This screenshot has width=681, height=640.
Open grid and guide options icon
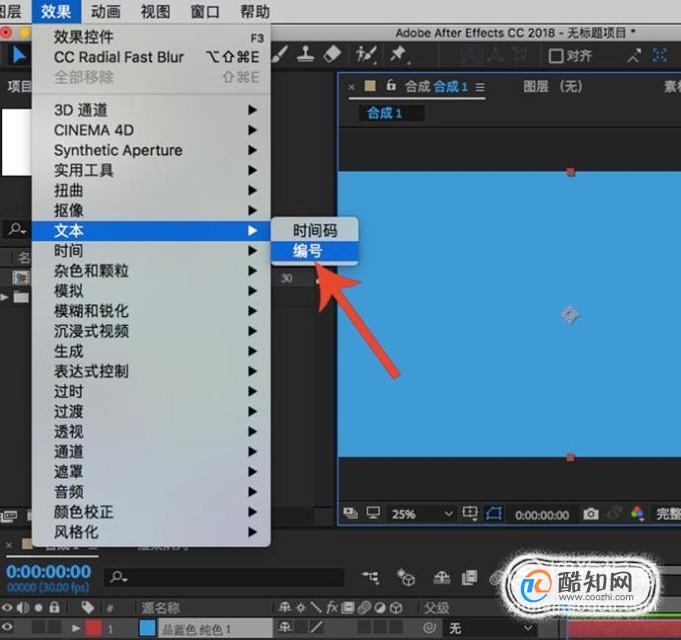pos(470,514)
